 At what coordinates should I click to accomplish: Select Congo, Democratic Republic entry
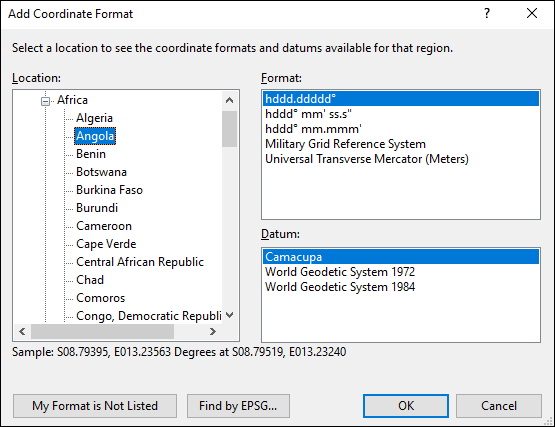(149, 316)
